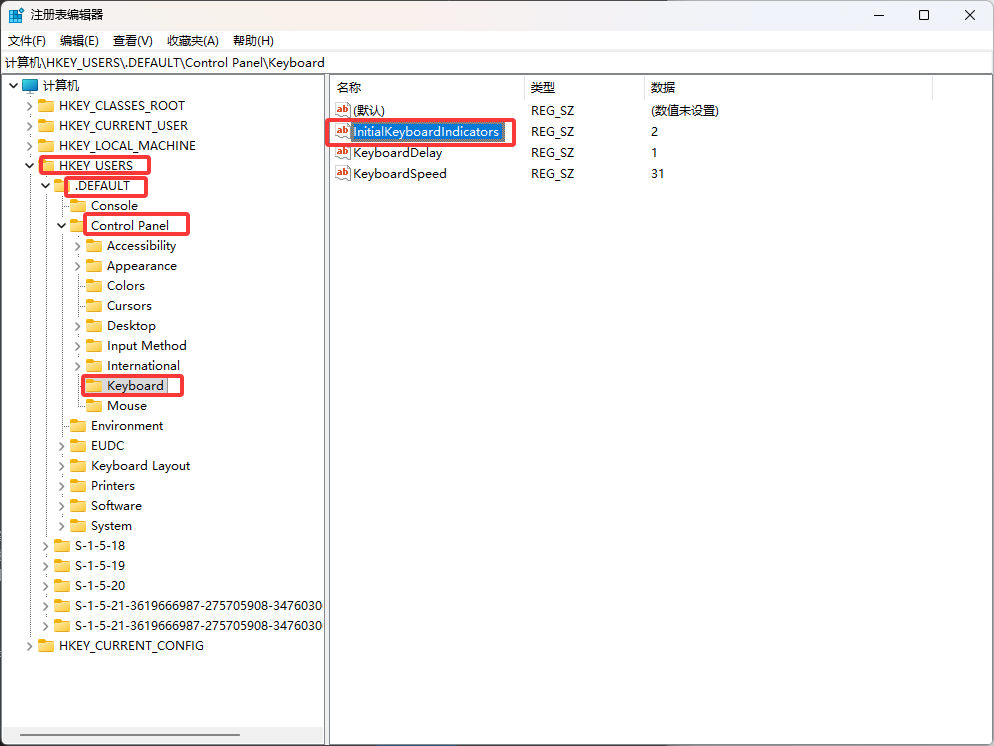Click the computer icon at tree root
The width and height of the screenshot is (994, 746).
pos(30,86)
